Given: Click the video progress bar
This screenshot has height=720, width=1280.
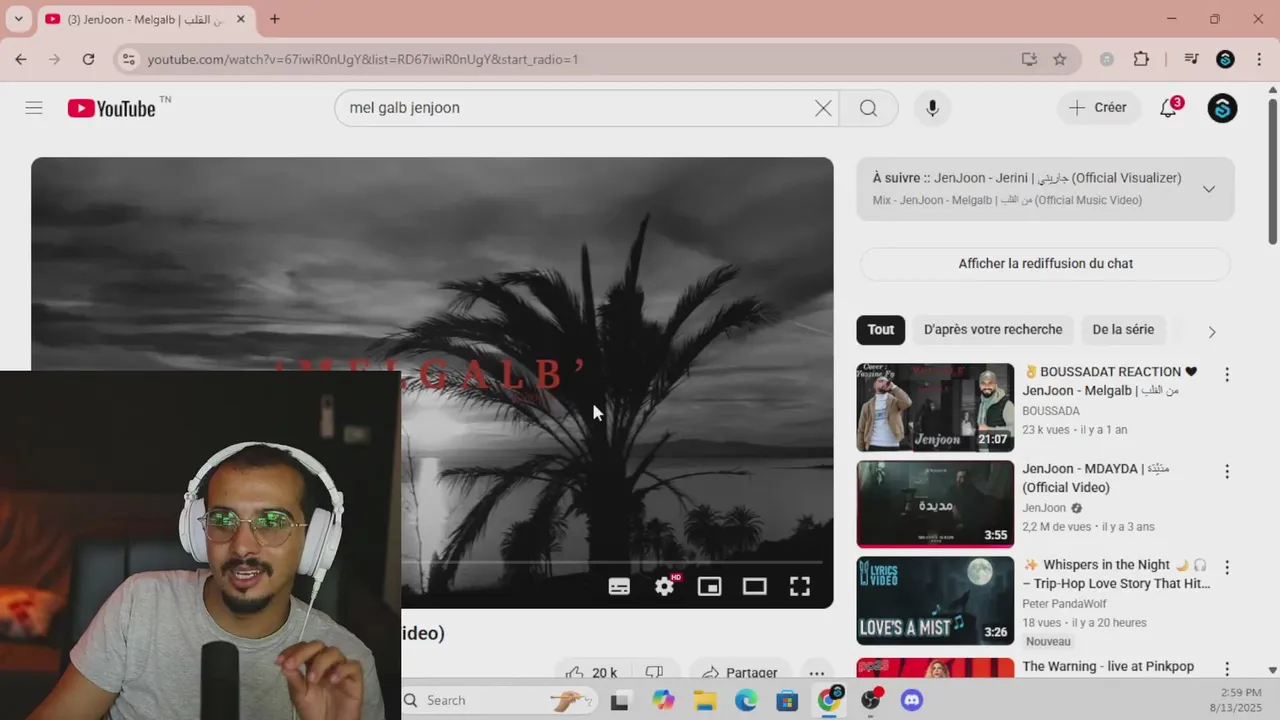Looking at the screenshot, I should tap(613, 561).
